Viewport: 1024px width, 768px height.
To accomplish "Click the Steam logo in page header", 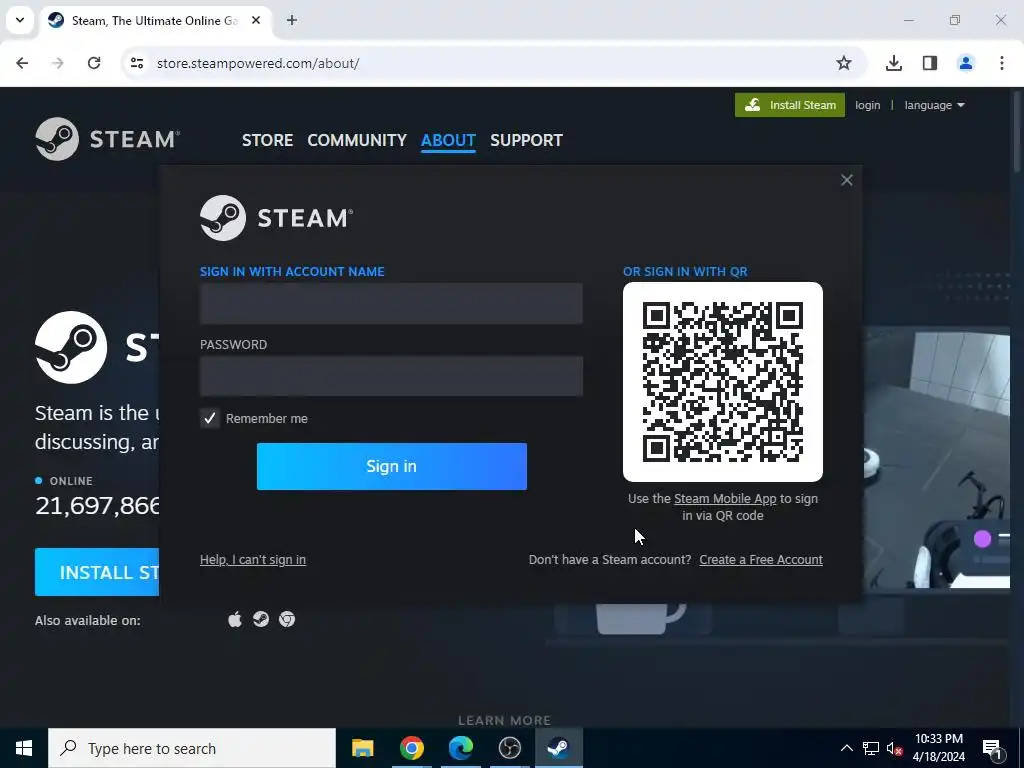I will 108,139.
